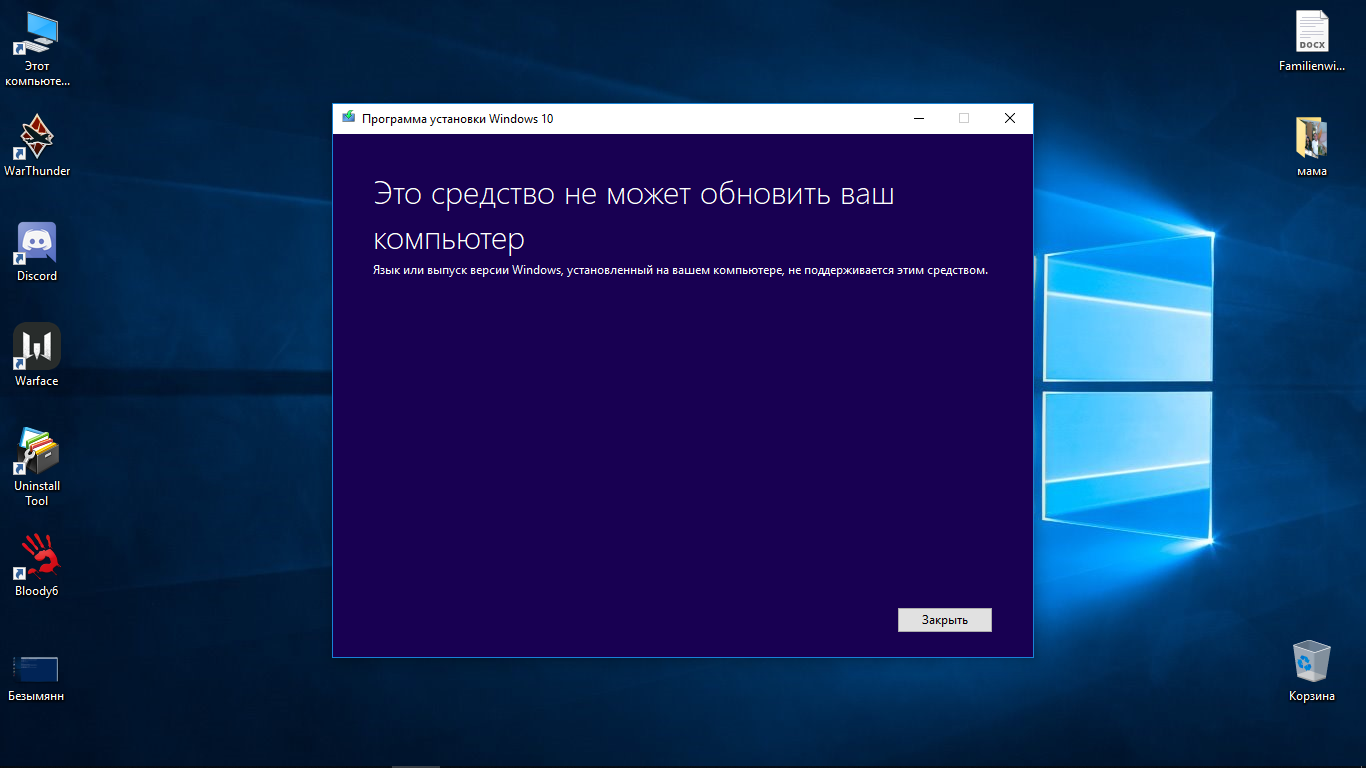Click the Закрыть button in the setup dialog
The image size is (1366, 768).
click(x=944, y=620)
